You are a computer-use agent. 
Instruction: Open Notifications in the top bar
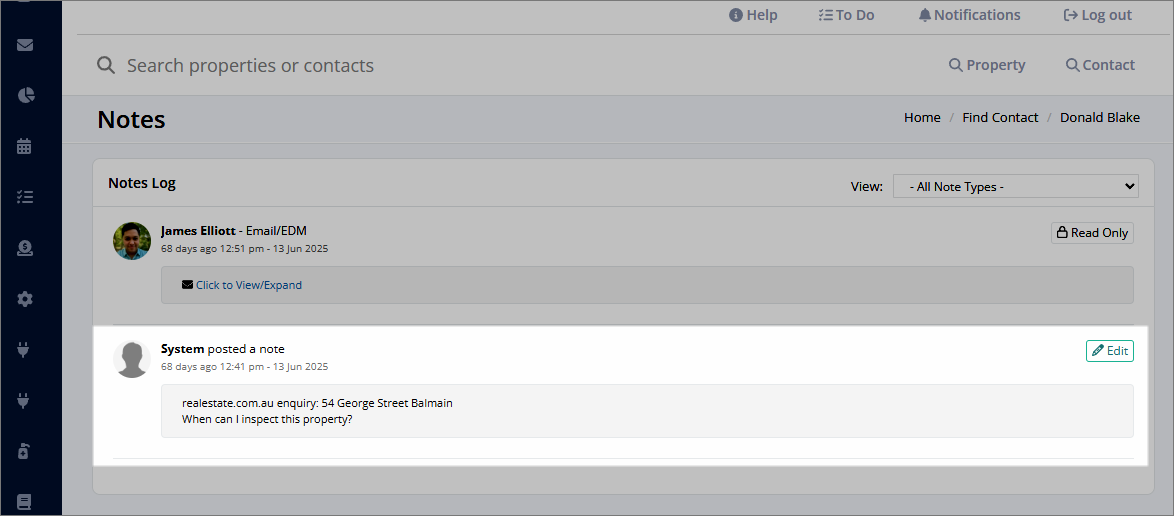[x=969, y=15]
